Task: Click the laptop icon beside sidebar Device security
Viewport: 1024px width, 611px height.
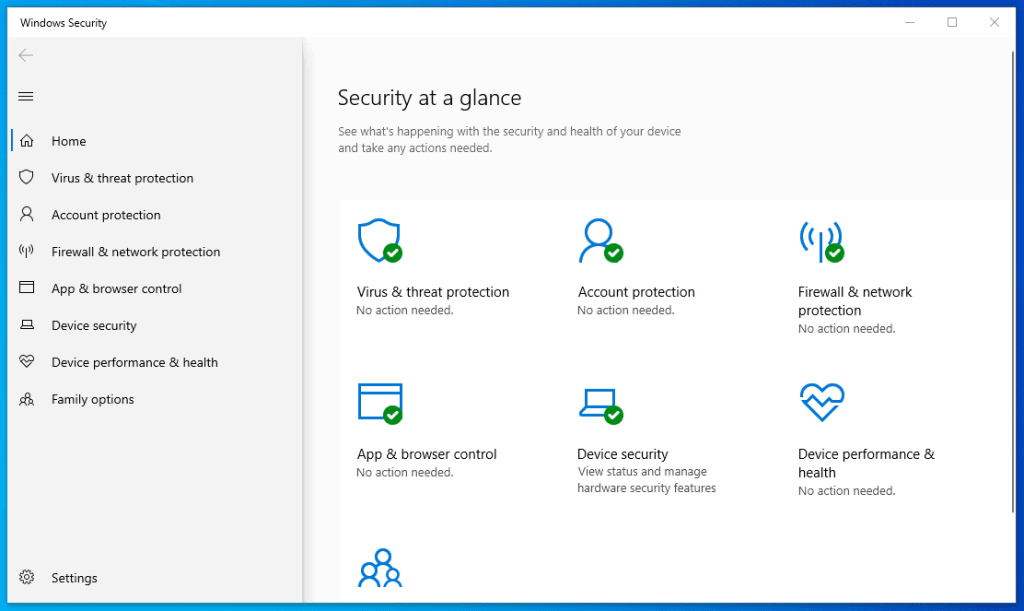Action: 27,325
